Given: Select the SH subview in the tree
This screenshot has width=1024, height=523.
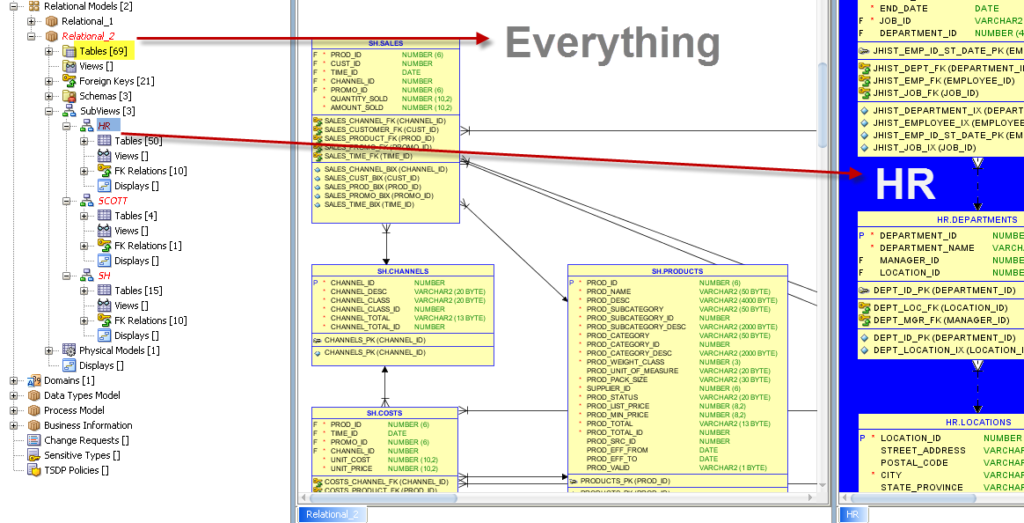Looking at the screenshot, I should (104, 276).
